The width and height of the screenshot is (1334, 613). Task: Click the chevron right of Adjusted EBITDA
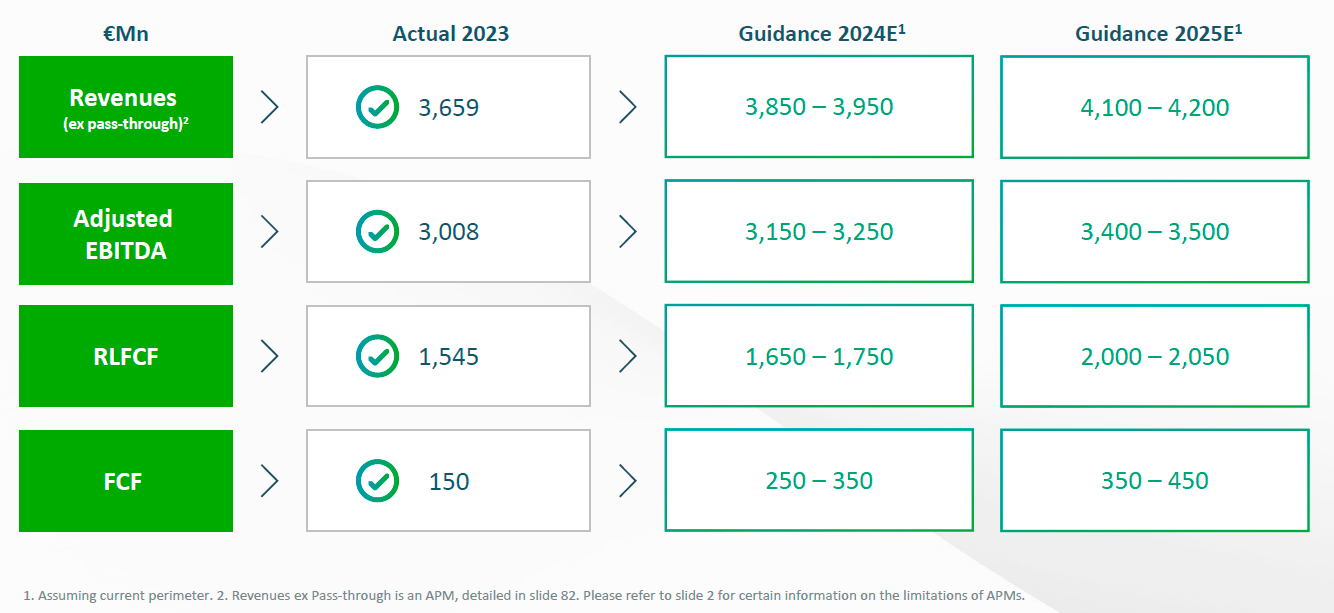[269, 232]
